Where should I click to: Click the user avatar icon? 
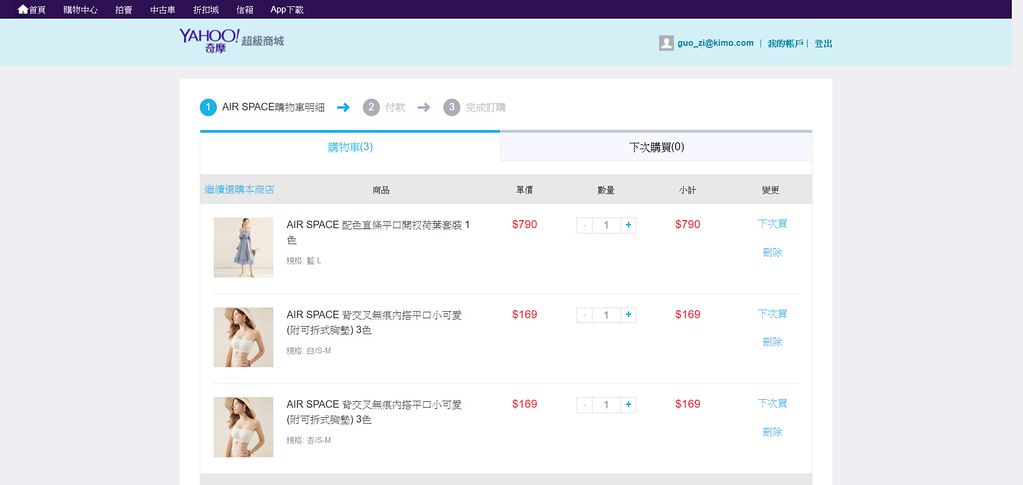tap(666, 43)
